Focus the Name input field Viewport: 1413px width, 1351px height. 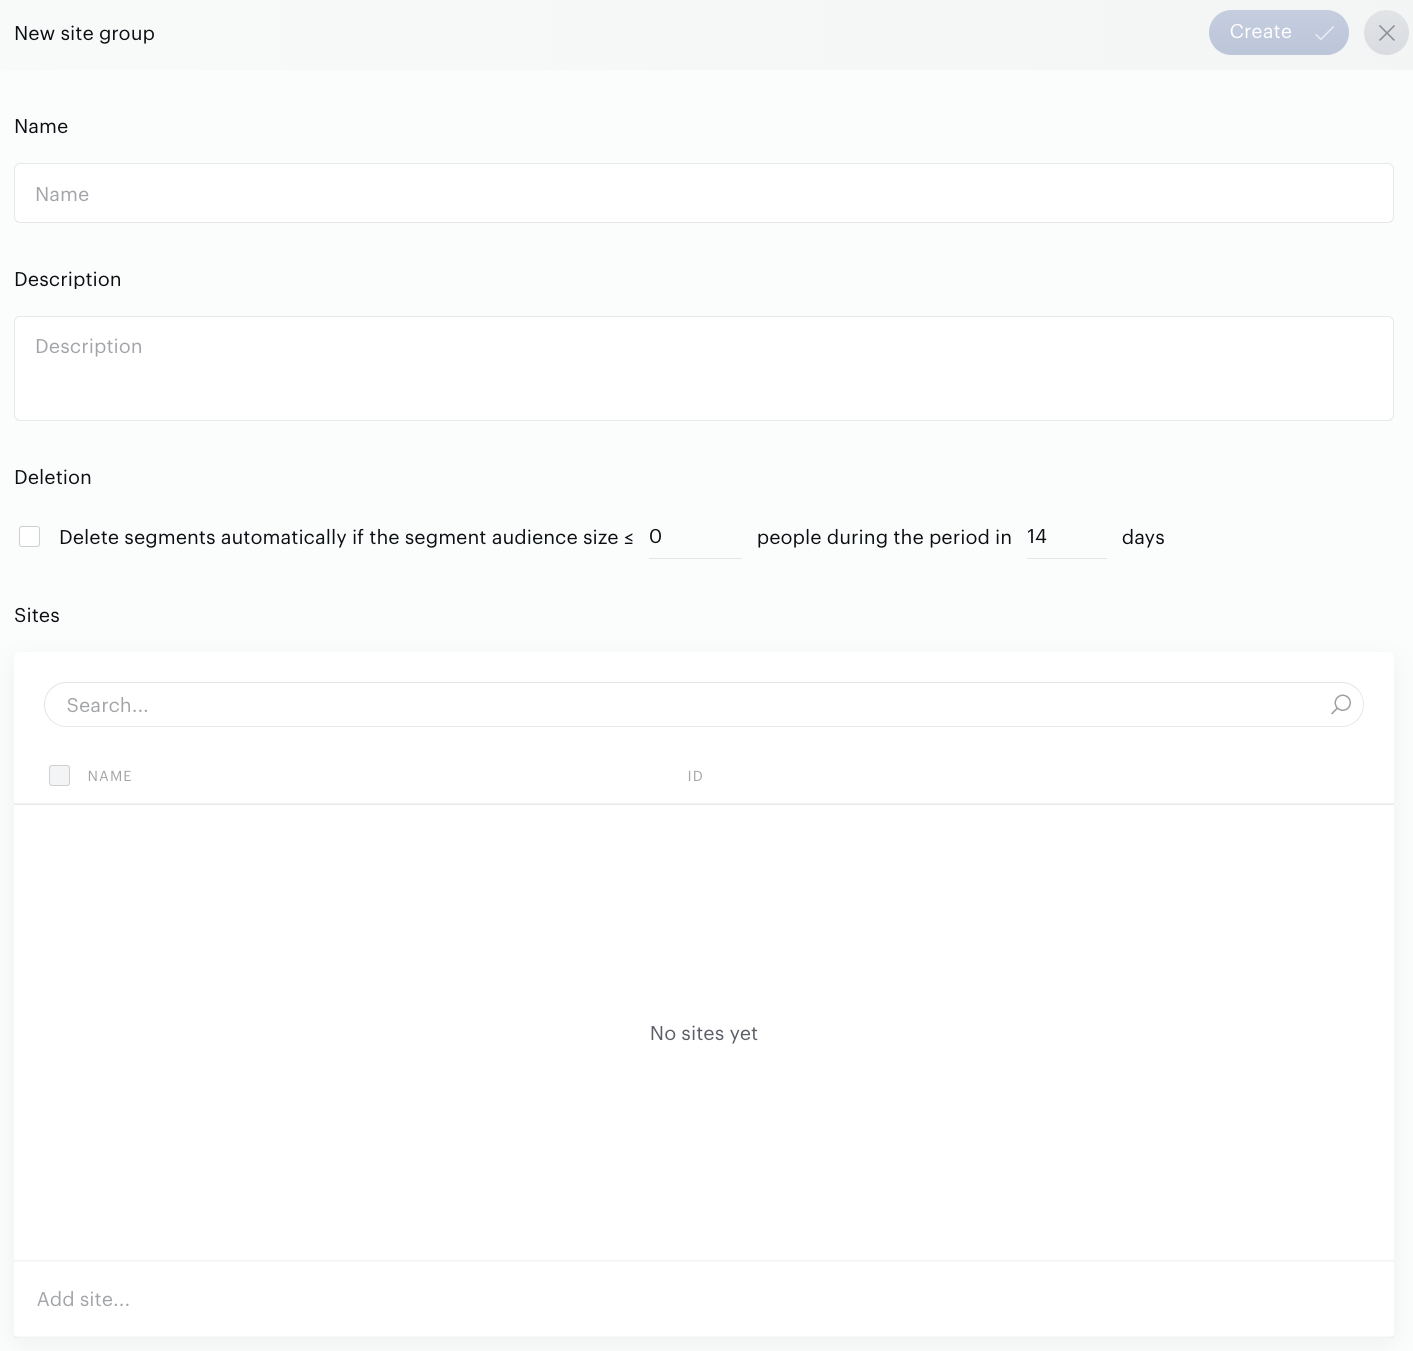click(704, 193)
